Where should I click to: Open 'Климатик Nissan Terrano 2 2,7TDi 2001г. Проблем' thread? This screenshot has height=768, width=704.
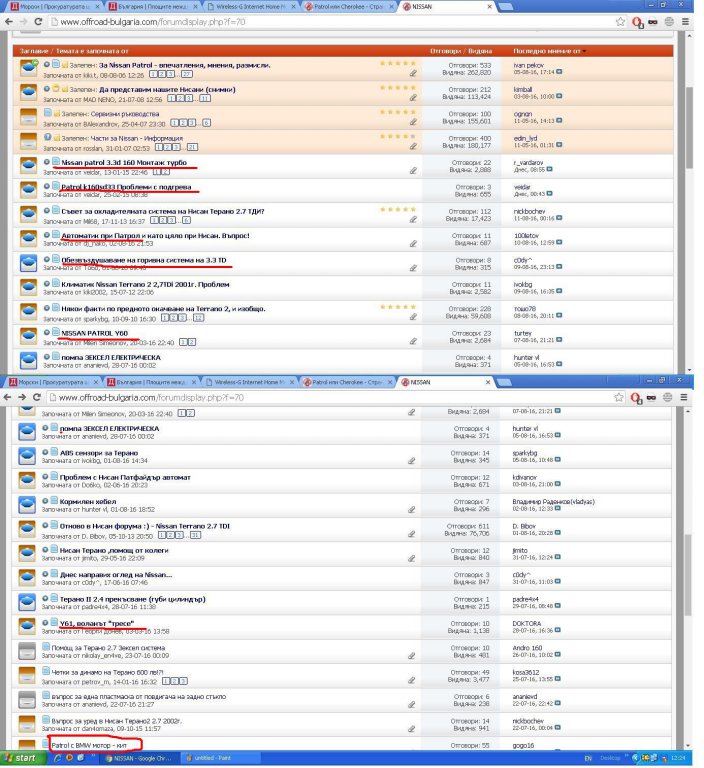[145, 285]
